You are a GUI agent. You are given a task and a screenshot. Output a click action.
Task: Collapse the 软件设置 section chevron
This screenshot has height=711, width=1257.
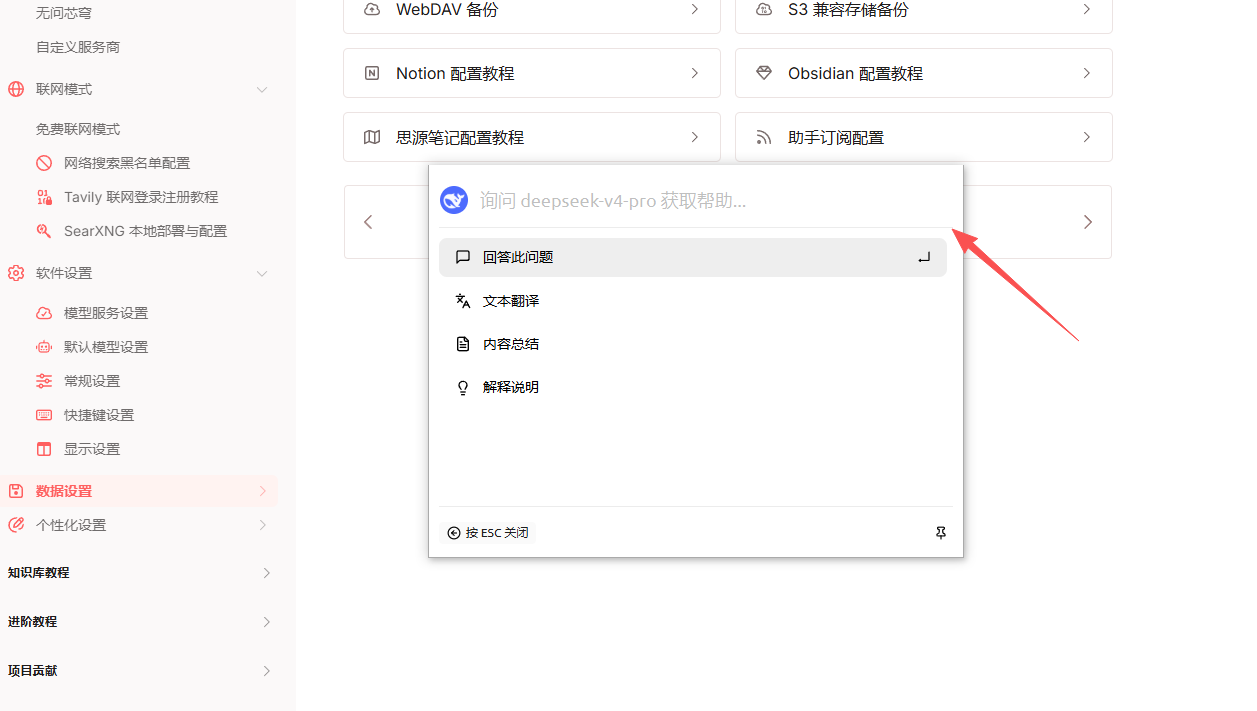tap(262, 273)
